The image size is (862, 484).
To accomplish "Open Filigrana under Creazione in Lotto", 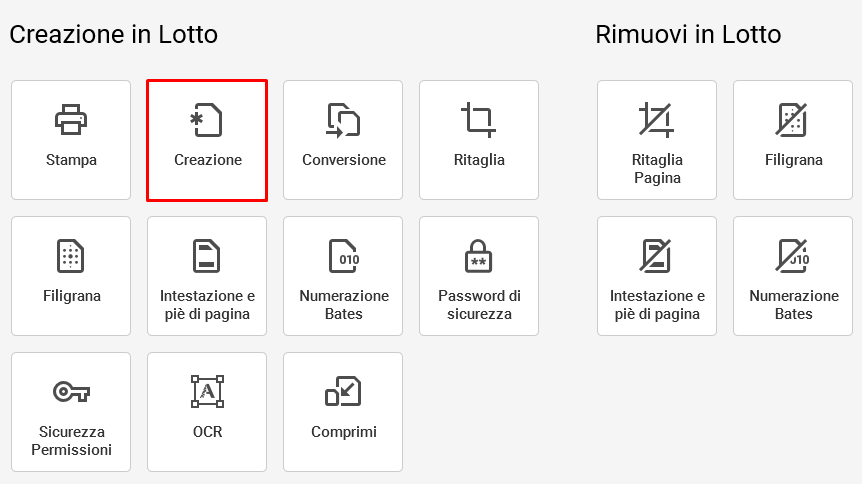I will tap(71, 276).
